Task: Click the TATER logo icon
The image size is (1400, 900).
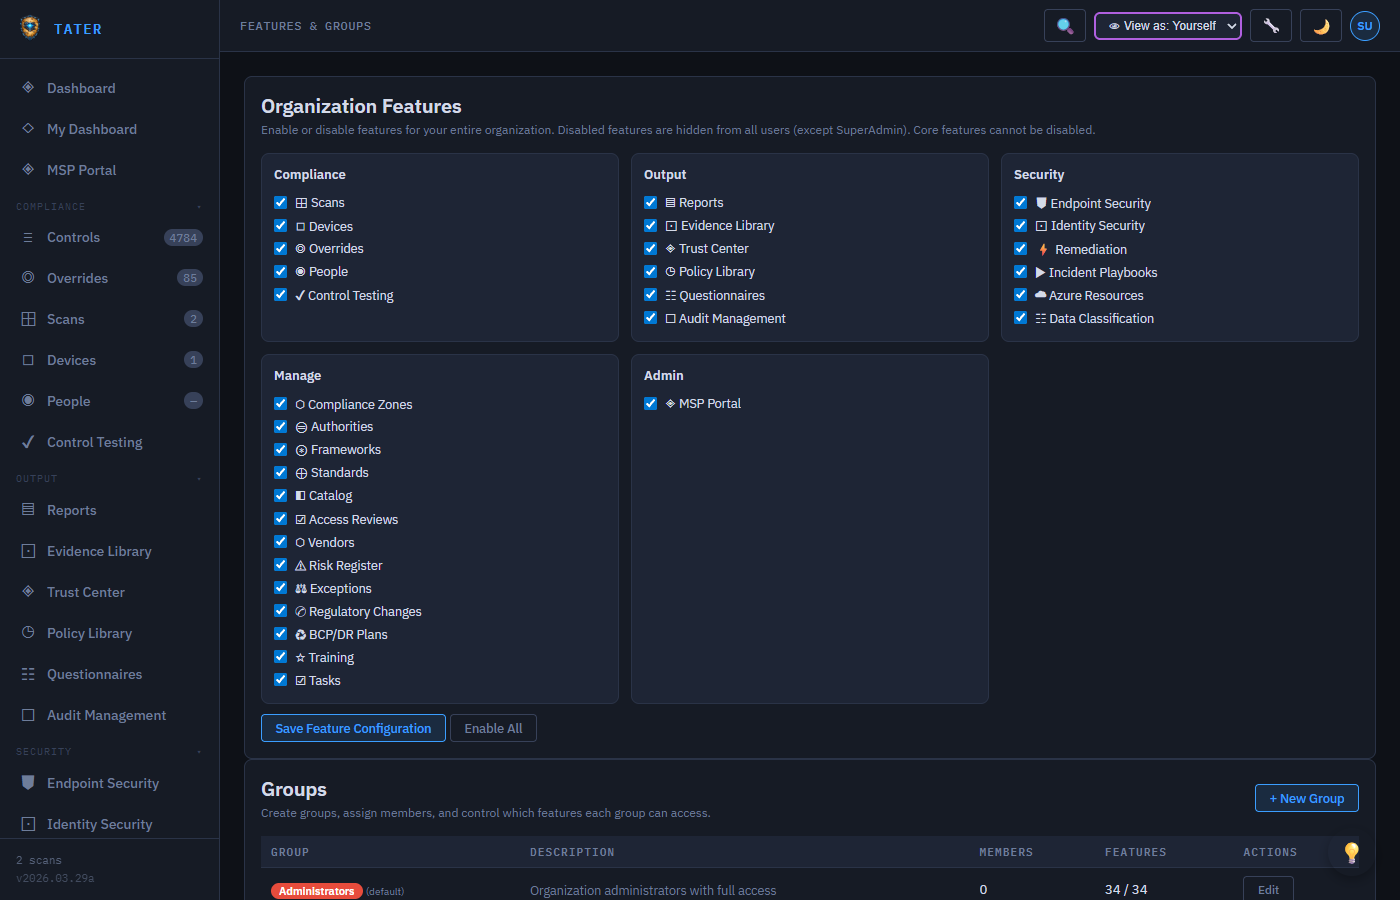Action: (x=30, y=27)
